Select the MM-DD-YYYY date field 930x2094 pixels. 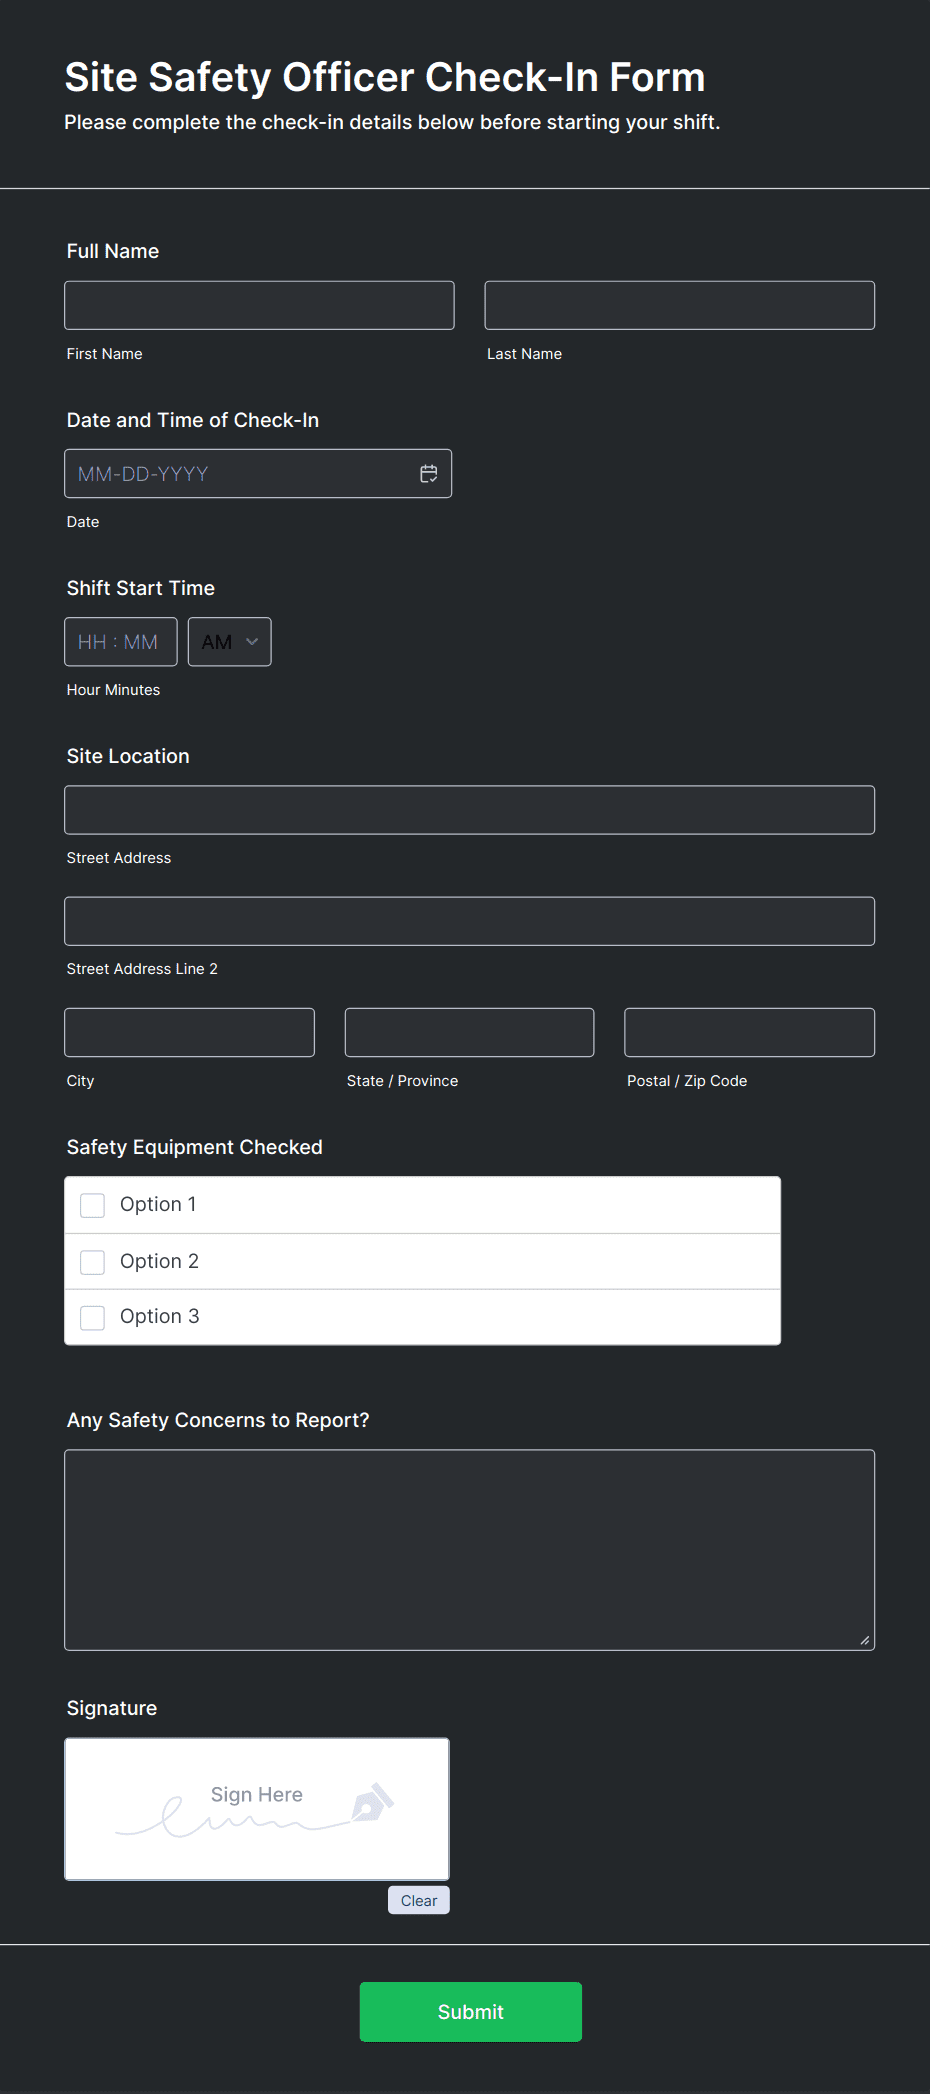click(x=240, y=474)
